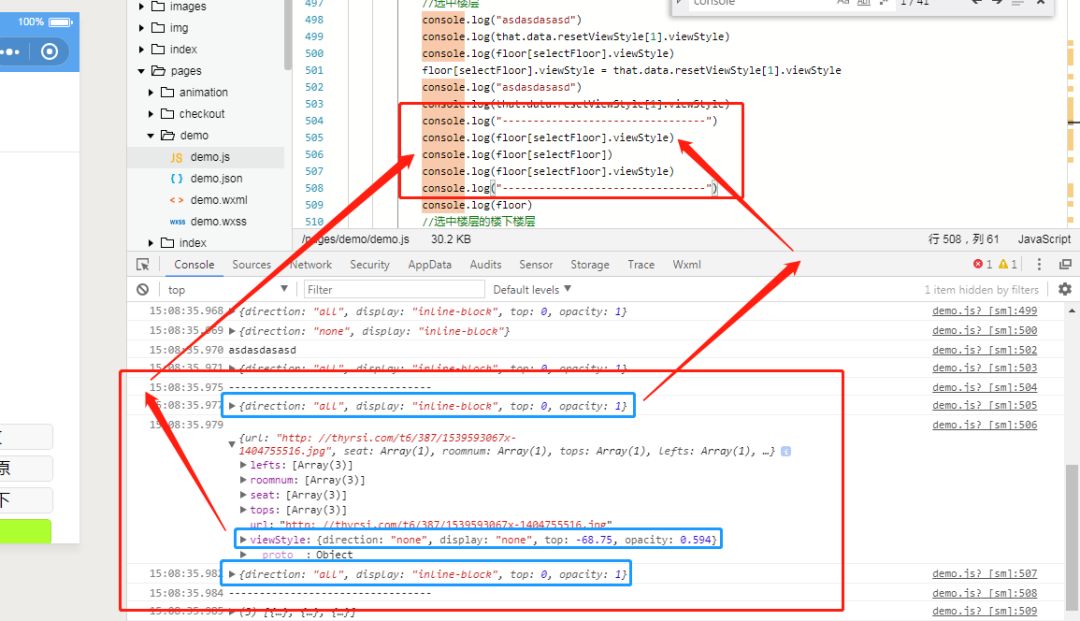The height and width of the screenshot is (621, 1080).
Task: Click the 行 508, 列 61 cursor position
Action: (963, 239)
